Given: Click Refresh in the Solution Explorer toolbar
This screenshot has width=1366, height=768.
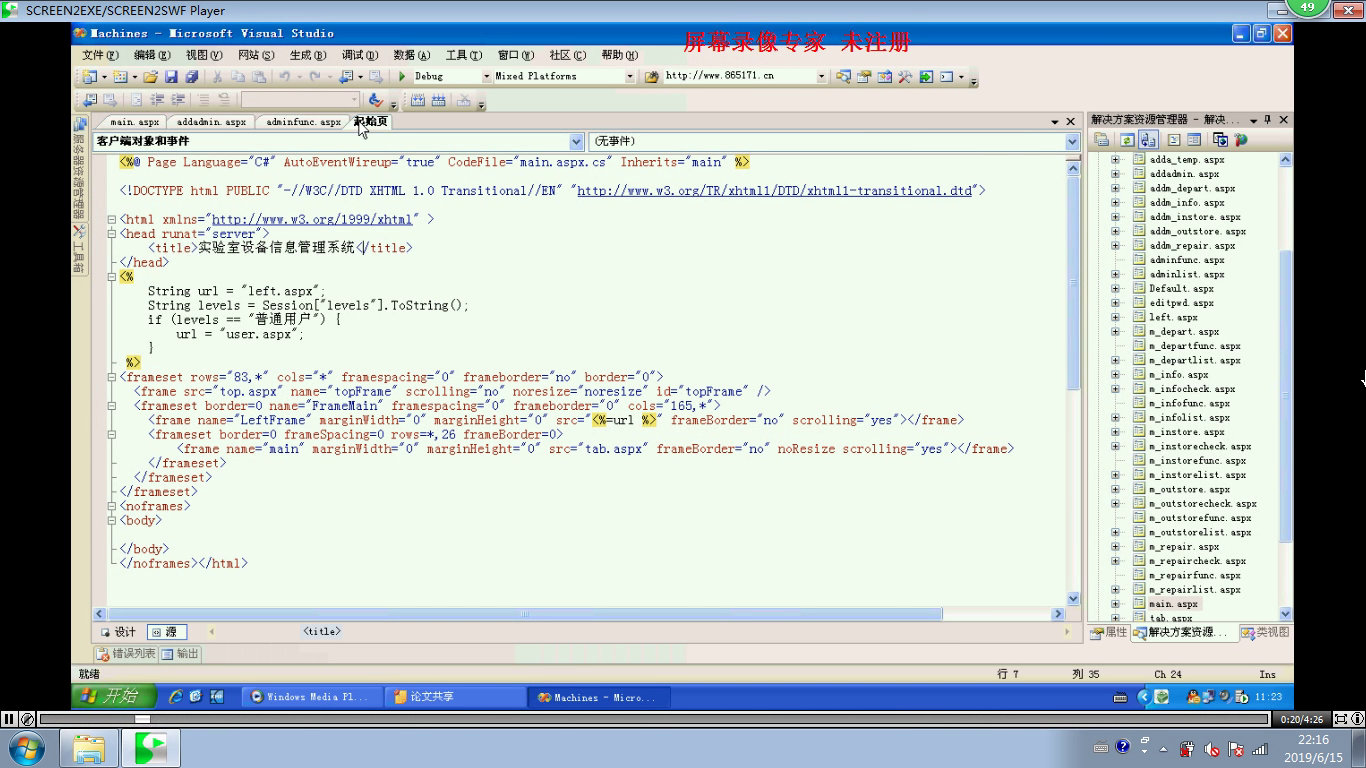Looking at the screenshot, I should tap(1127, 140).
